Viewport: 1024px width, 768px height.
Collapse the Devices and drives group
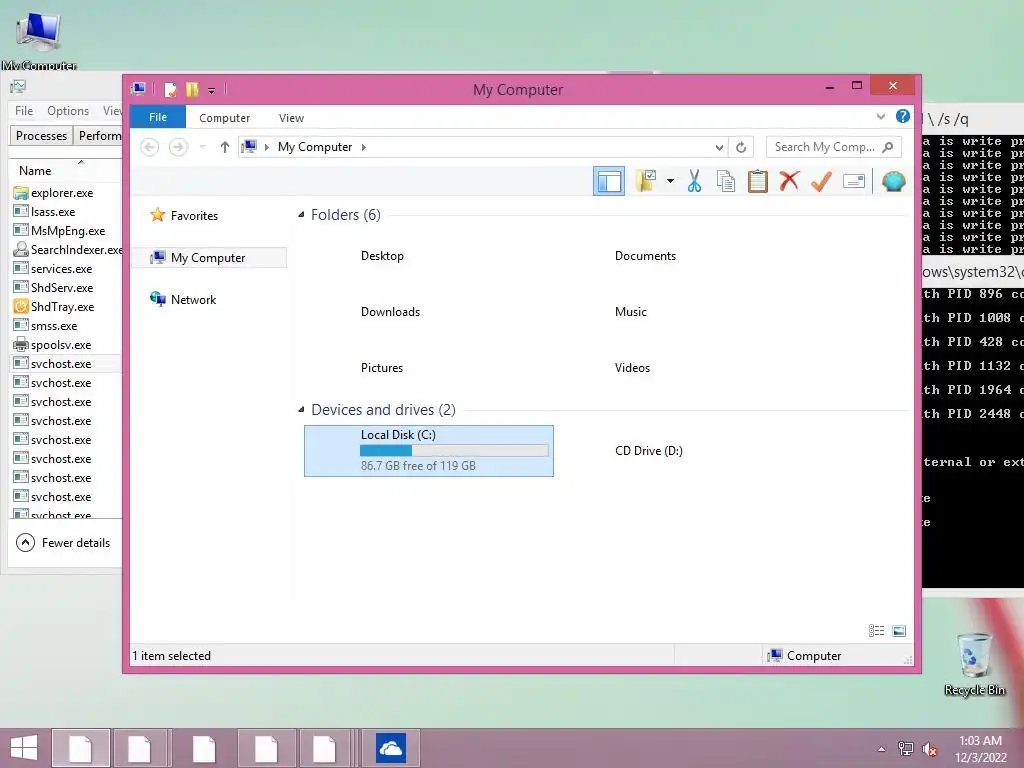(x=301, y=409)
